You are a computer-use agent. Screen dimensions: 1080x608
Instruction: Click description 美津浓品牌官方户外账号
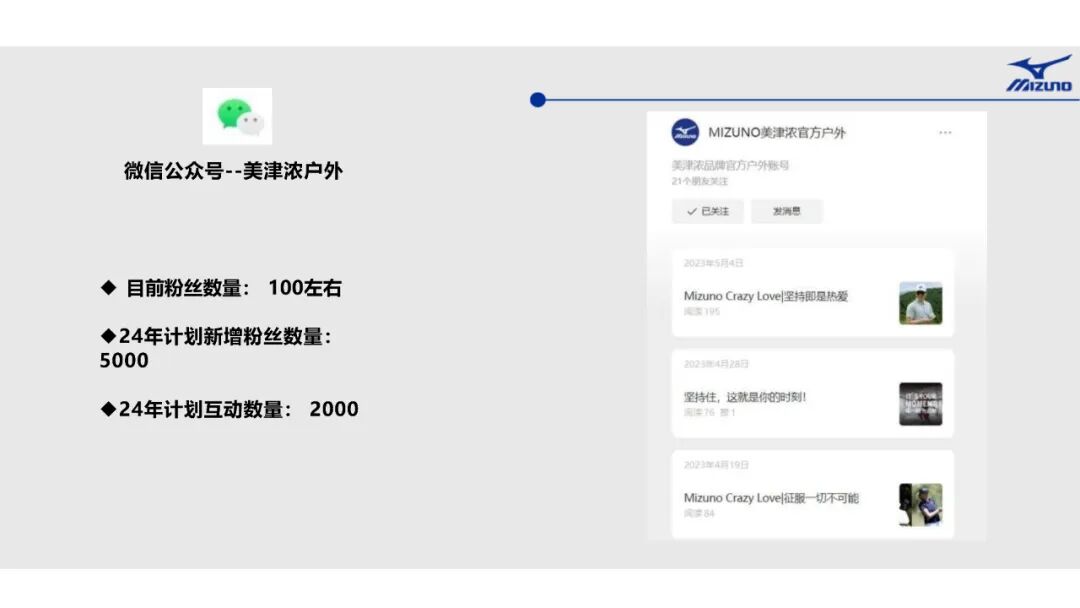pyautogui.click(x=730, y=165)
